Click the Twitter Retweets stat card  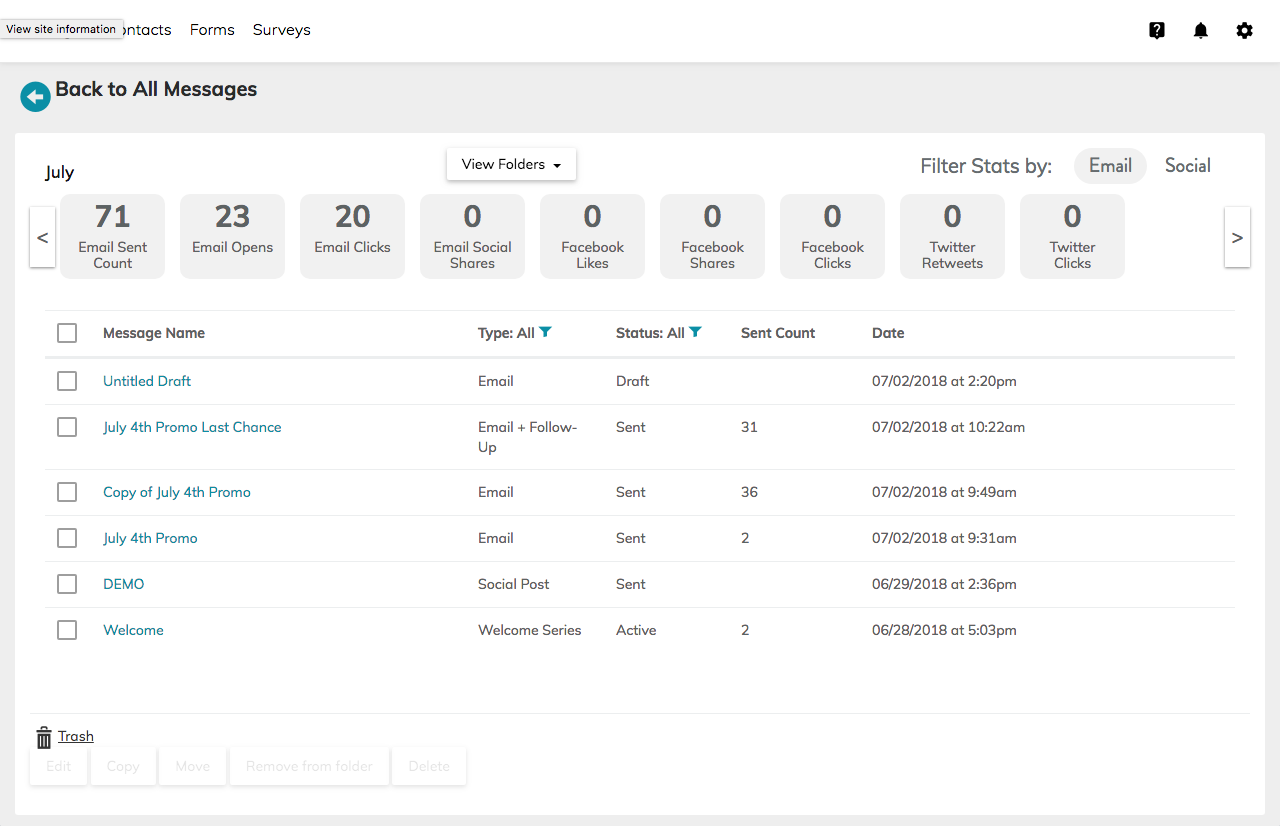(952, 236)
